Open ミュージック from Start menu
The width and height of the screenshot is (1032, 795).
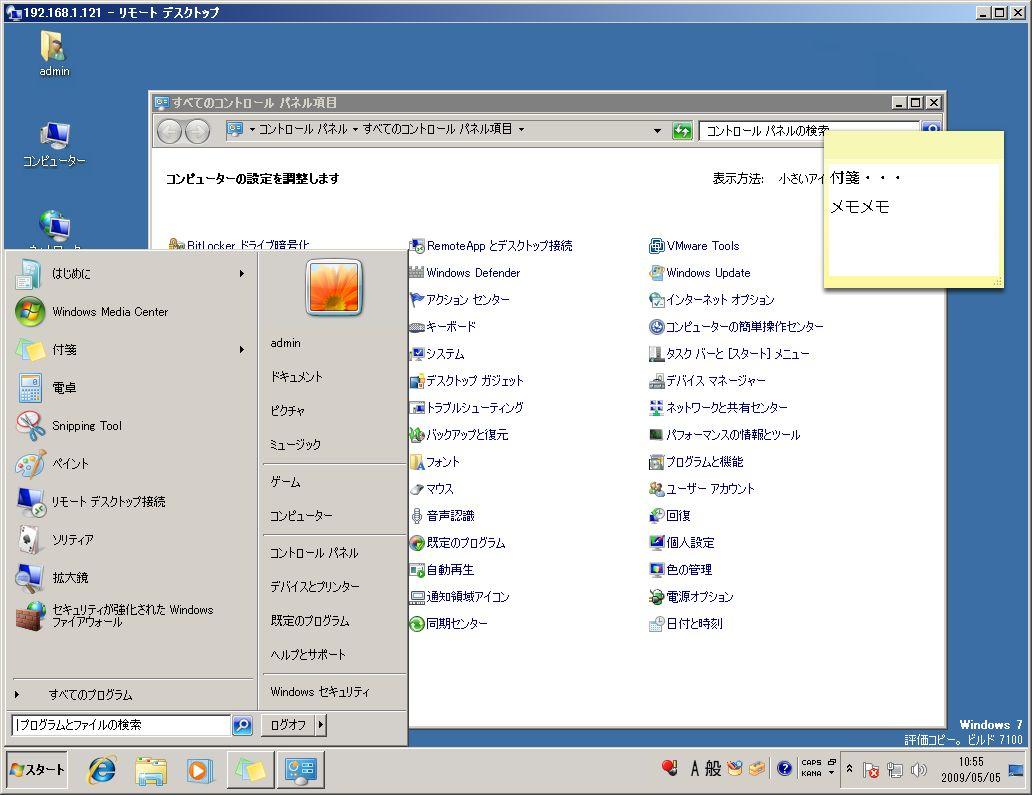click(x=296, y=444)
